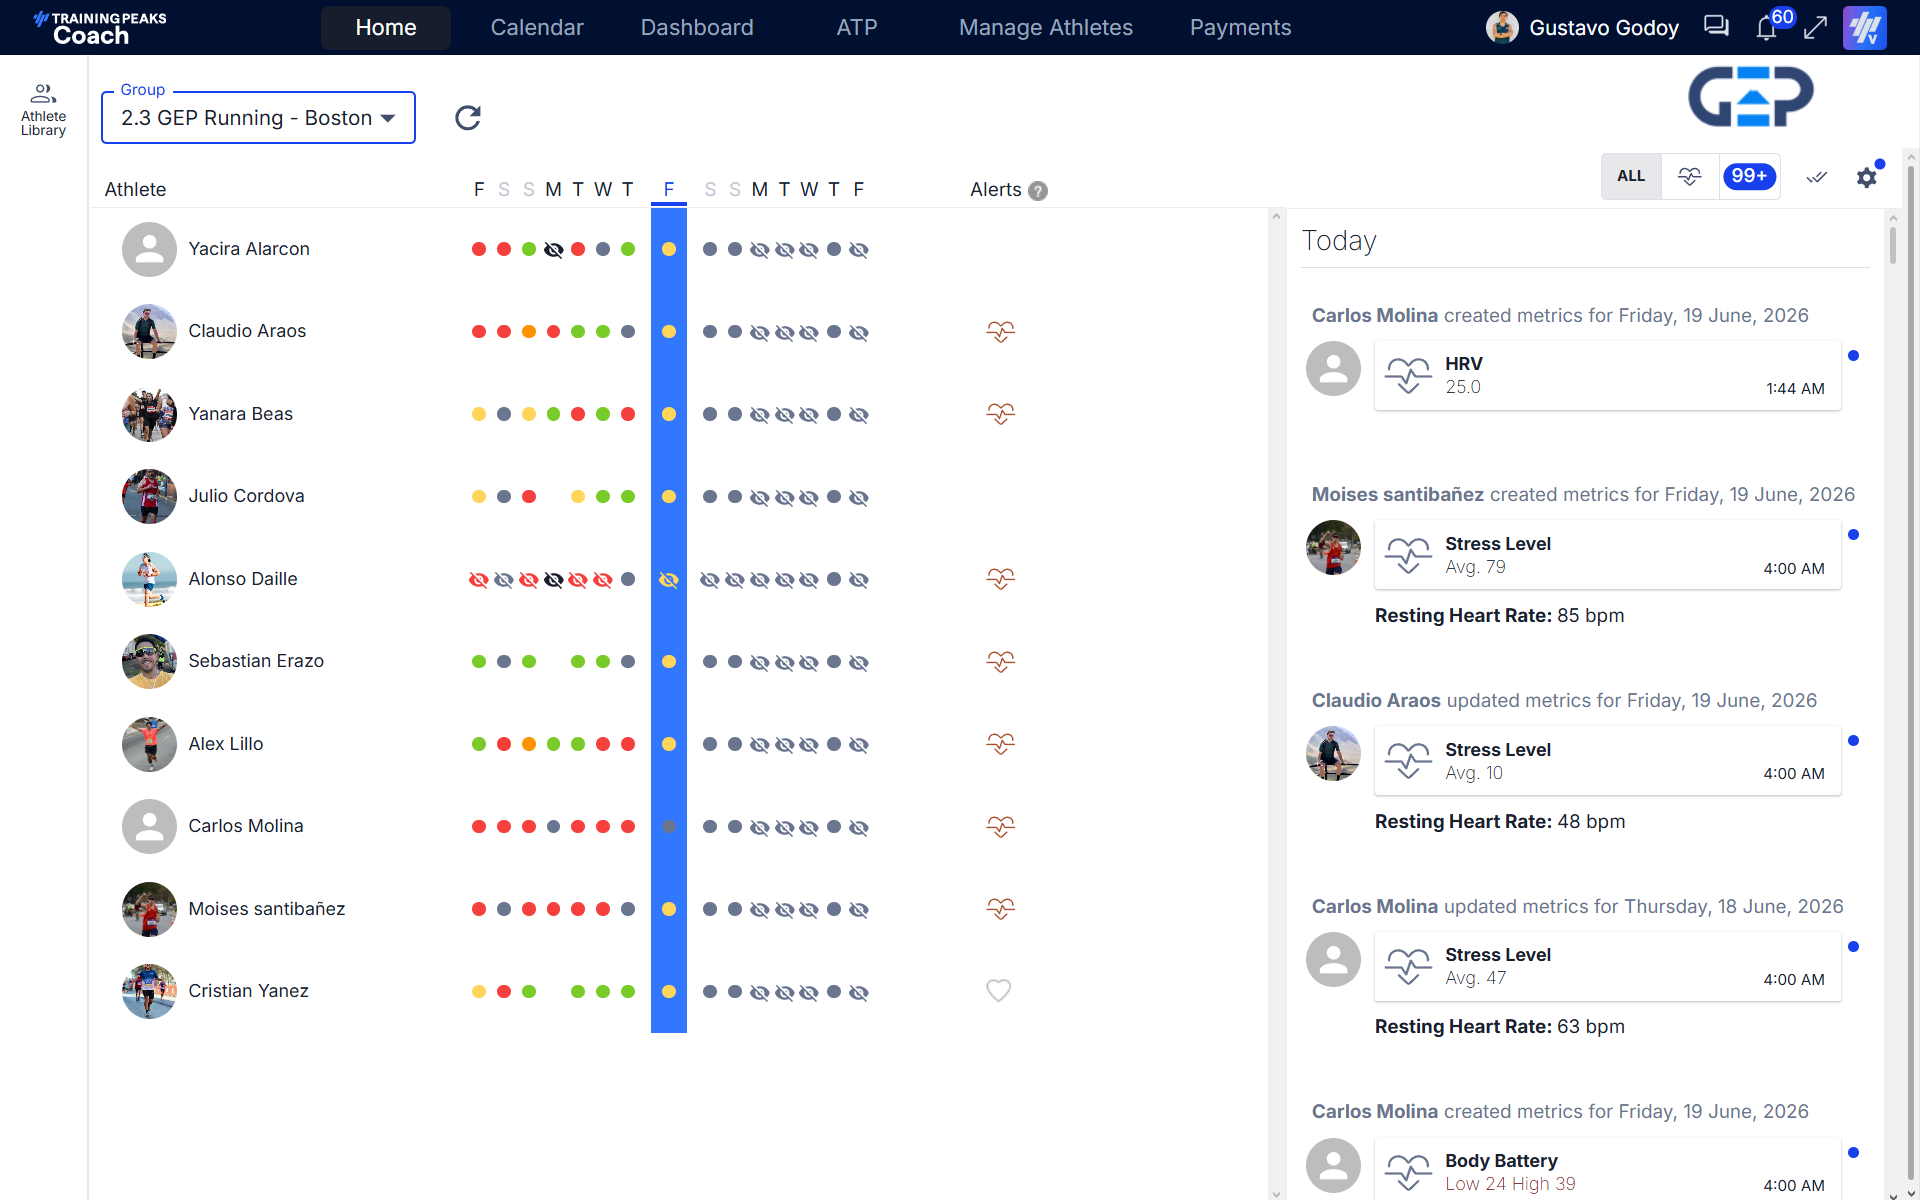The height and width of the screenshot is (1200, 1920).
Task: Open Alex Lillo metrics alert icon
Action: tap(1000, 743)
